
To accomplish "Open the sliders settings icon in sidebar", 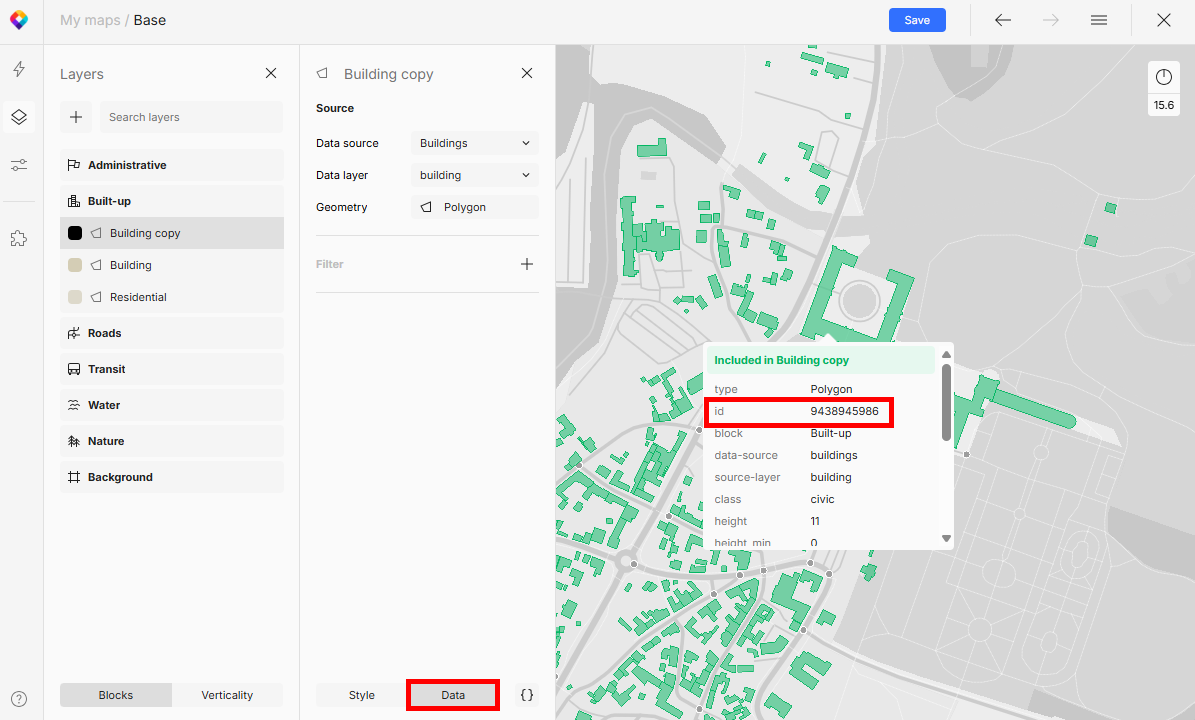I will click(x=19, y=165).
